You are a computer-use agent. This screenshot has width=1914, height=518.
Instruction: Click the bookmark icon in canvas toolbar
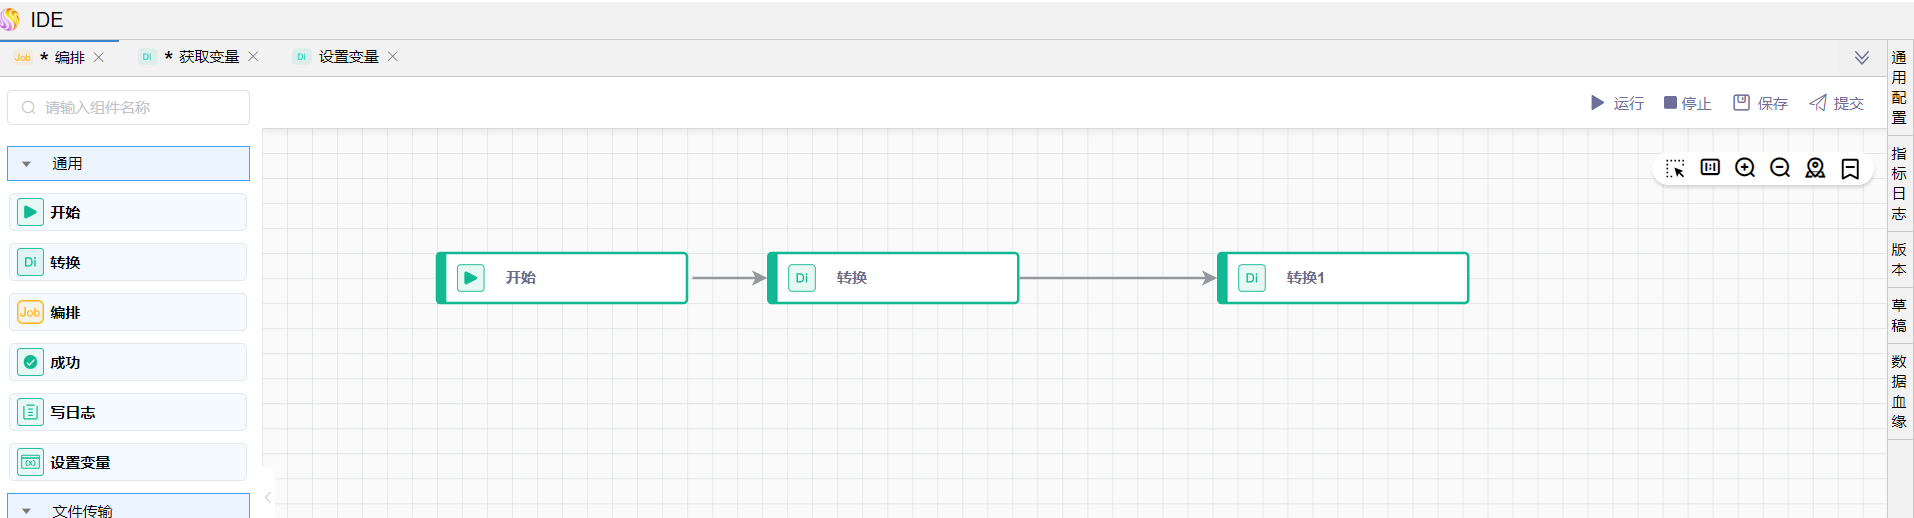(1850, 168)
